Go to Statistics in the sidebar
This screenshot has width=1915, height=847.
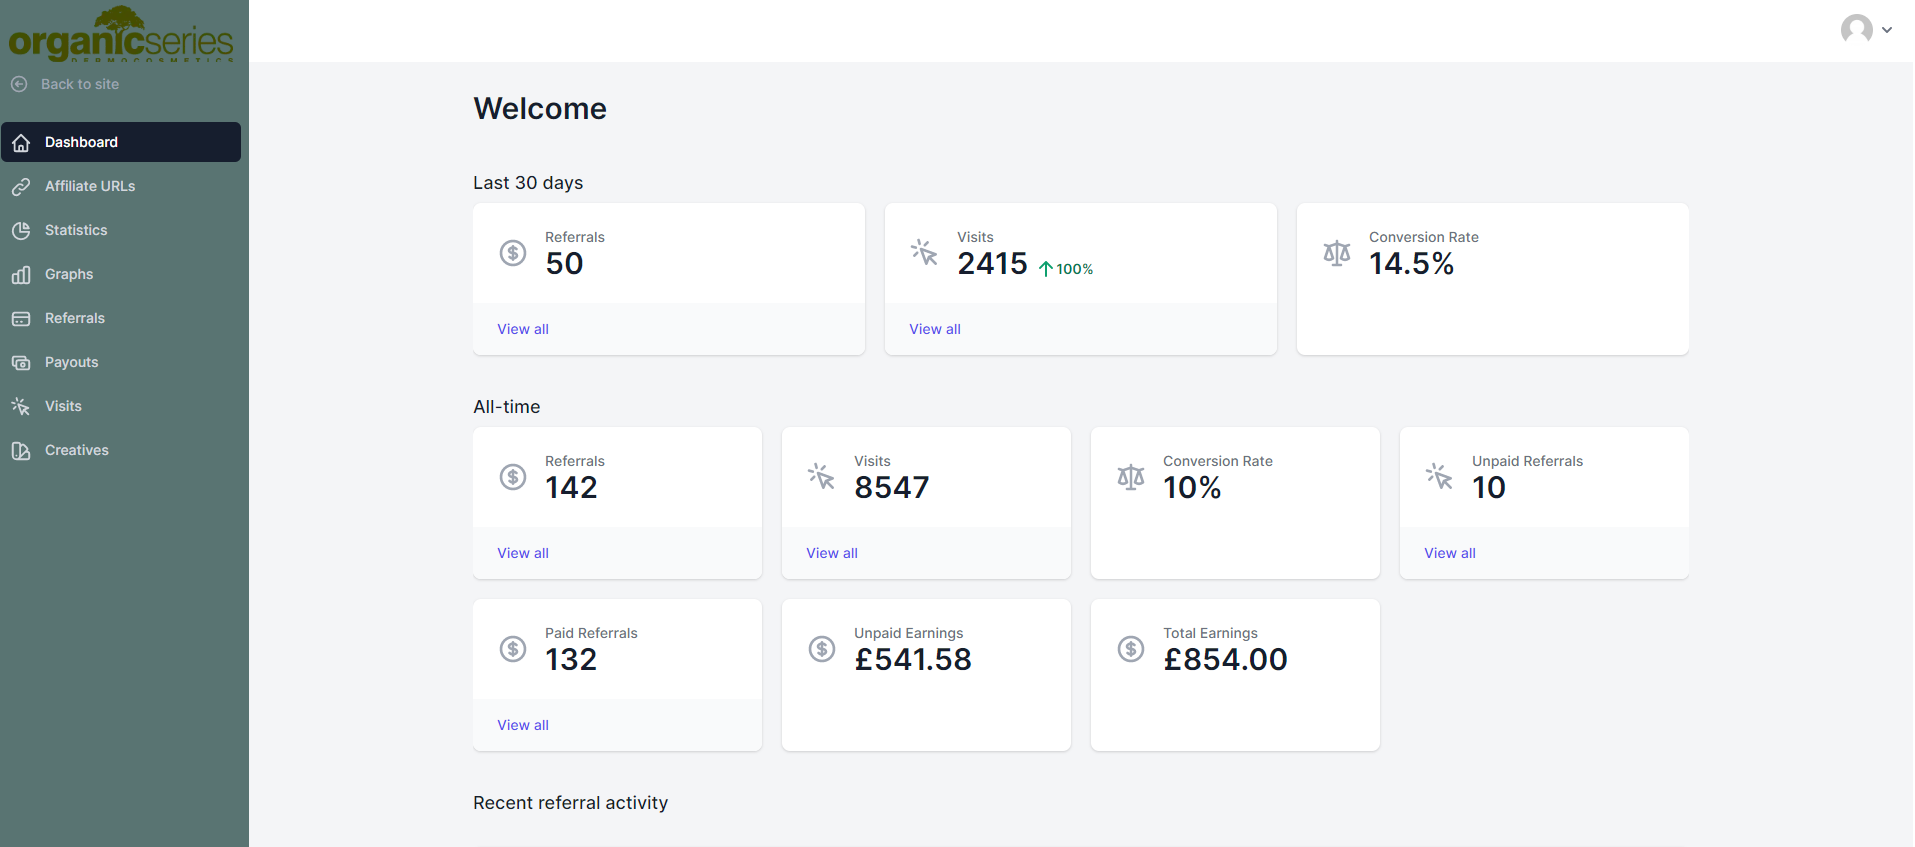[76, 230]
